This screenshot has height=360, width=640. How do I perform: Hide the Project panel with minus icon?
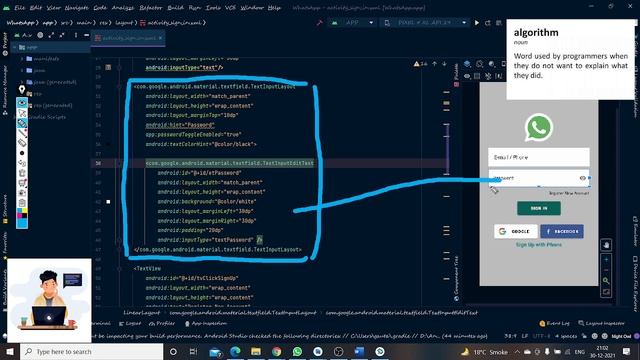86,36
